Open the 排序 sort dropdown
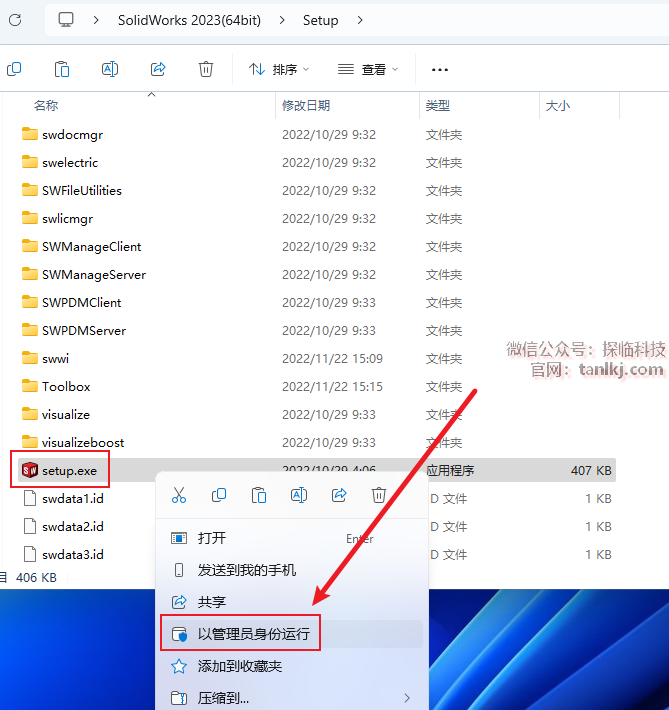The image size is (669, 710). [279, 69]
